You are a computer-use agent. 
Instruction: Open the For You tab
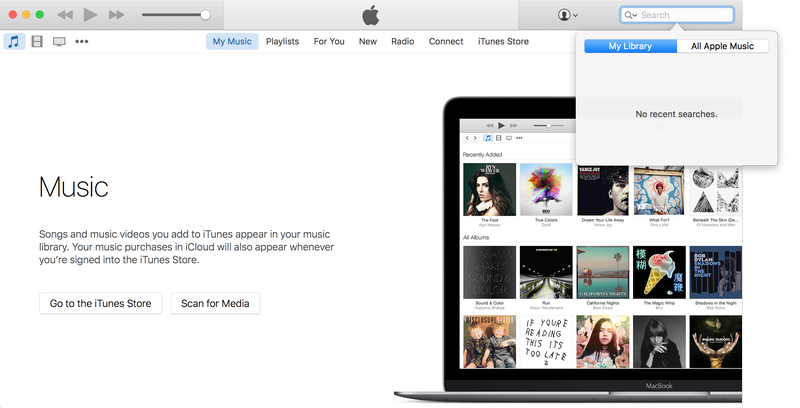329,41
